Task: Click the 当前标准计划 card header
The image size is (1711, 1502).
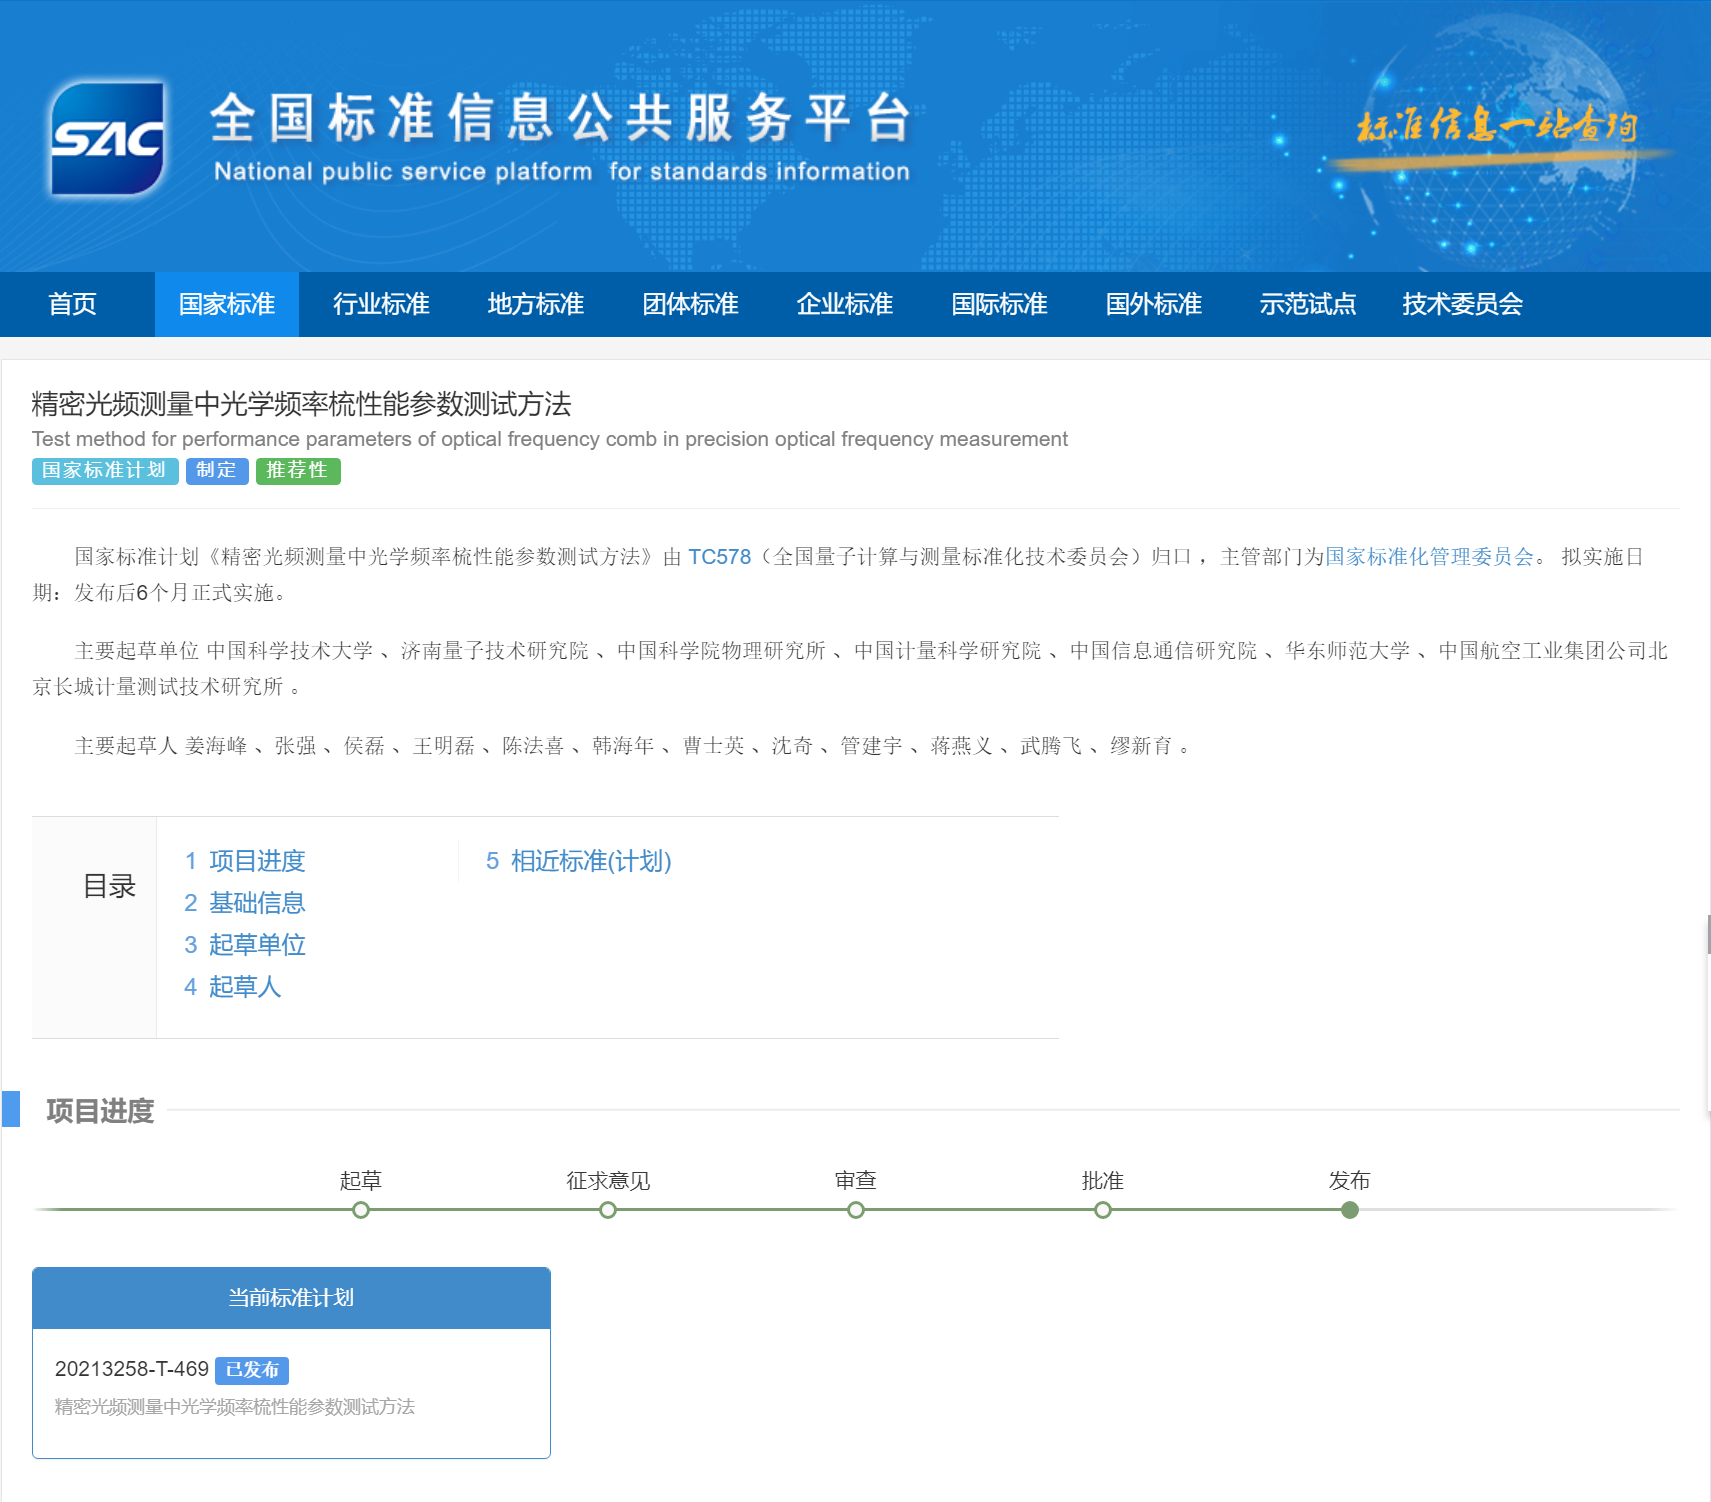Action: (291, 1298)
